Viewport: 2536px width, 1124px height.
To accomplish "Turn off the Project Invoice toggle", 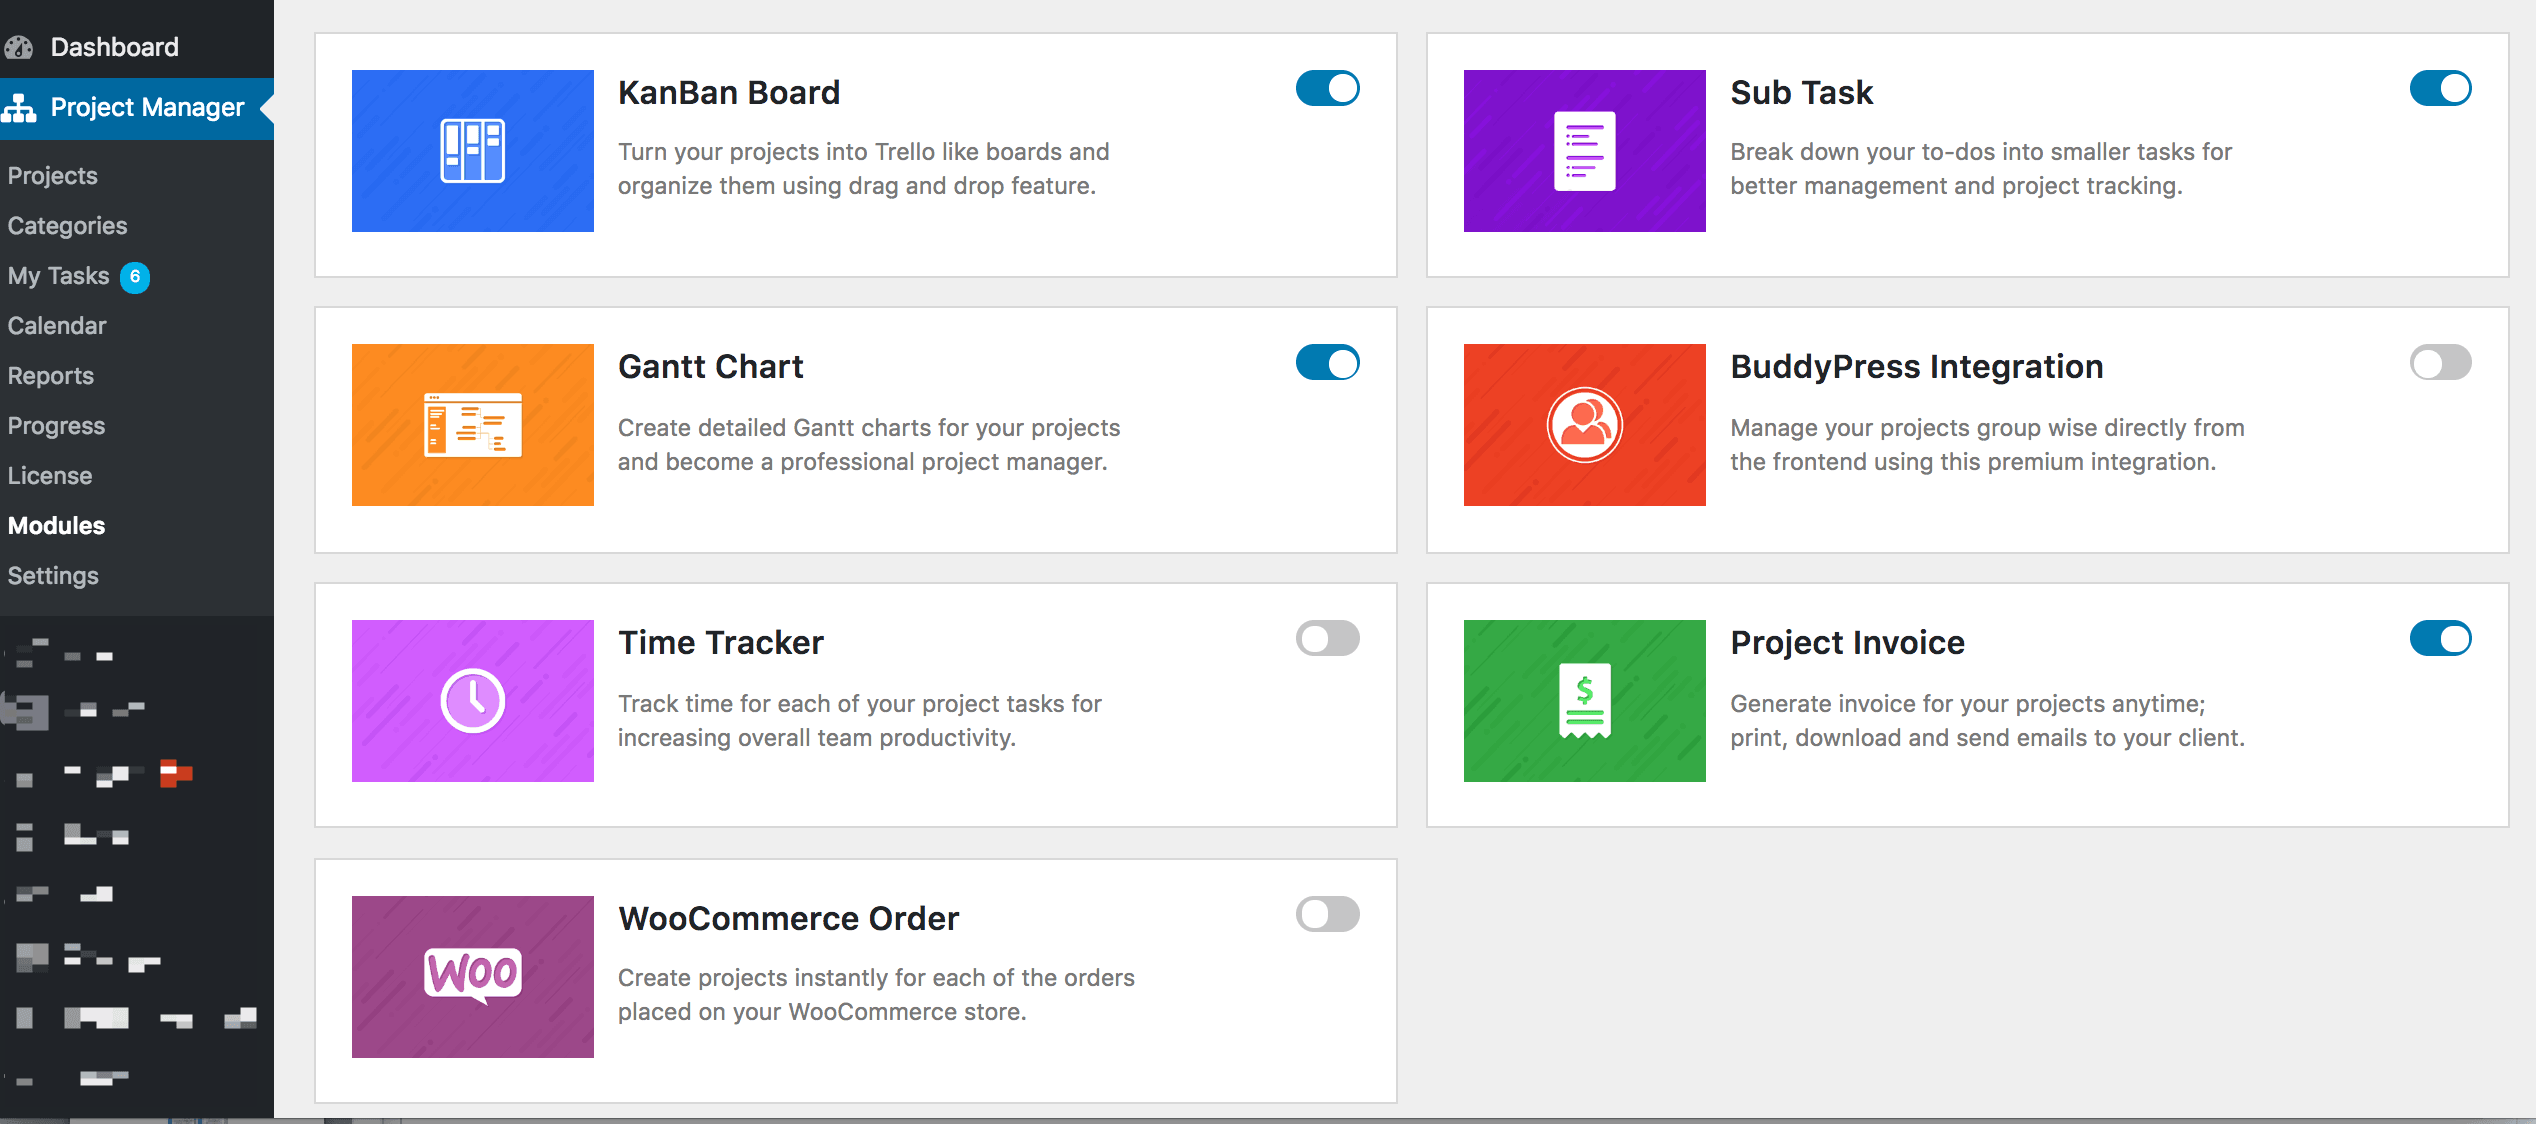I will click(2440, 638).
